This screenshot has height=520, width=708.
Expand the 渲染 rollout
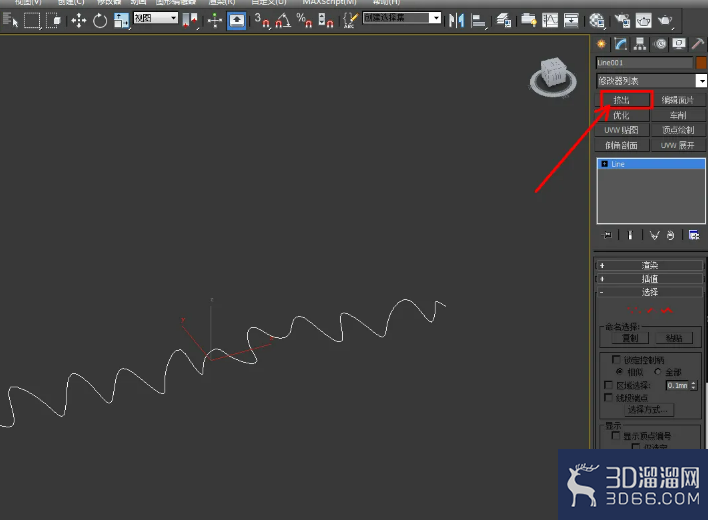pos(650,265)
